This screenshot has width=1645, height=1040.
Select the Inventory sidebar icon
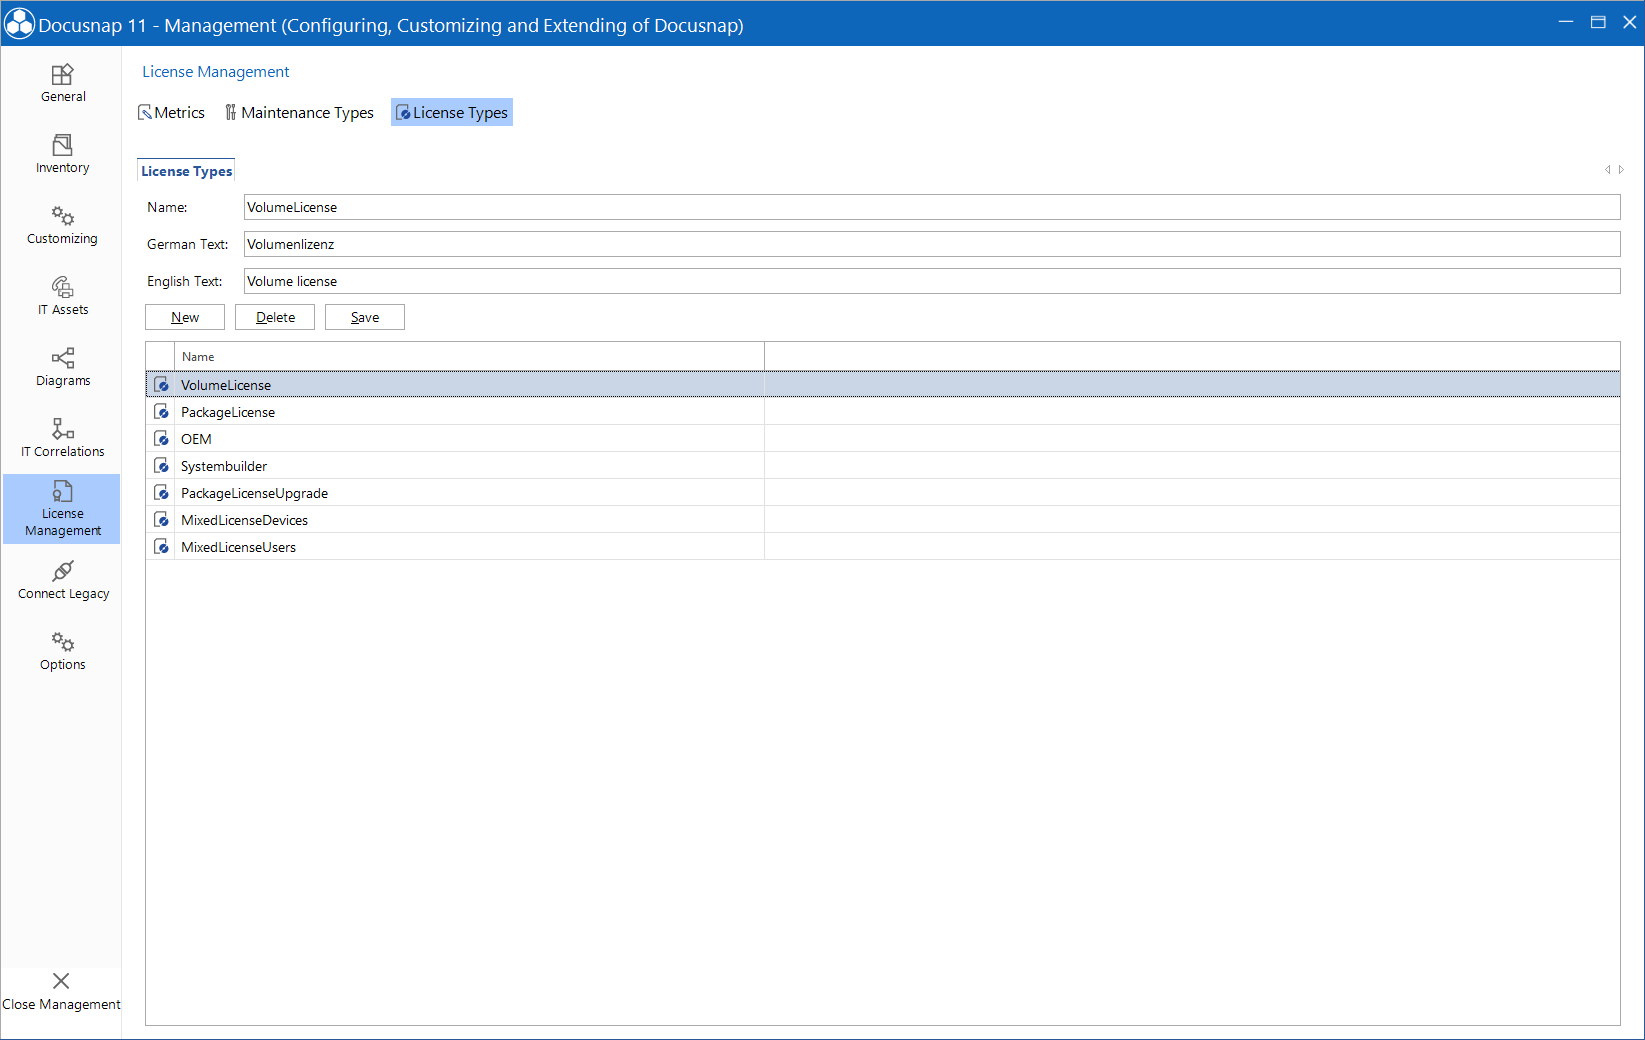pos(62,154)
